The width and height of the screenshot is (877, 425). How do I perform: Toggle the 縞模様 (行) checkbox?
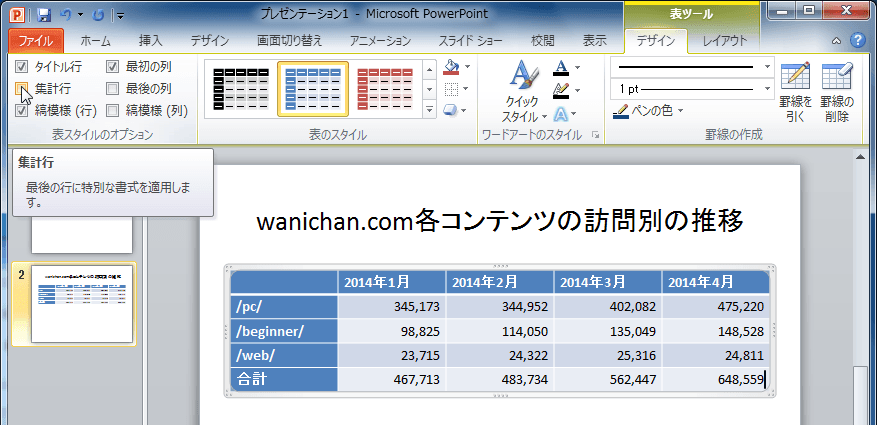coord(21,110)
